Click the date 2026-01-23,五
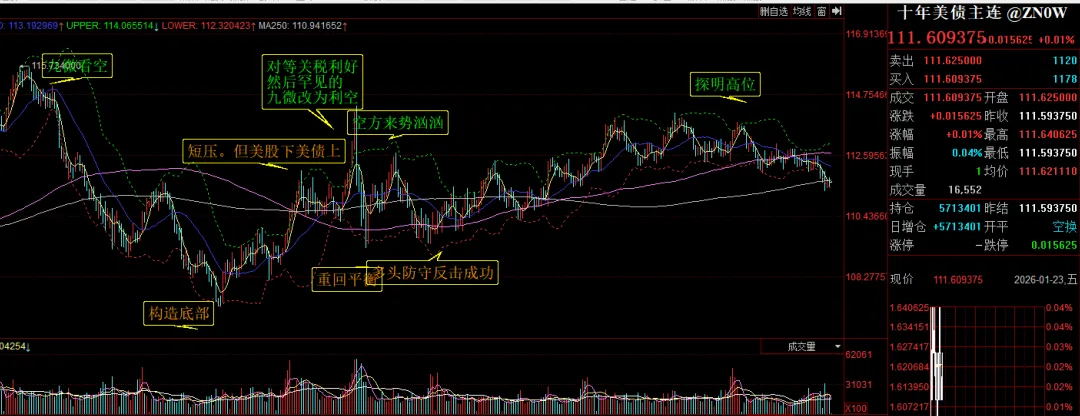The height and width of the screenshot is (416, 1080). pyautogui.click(x=1044, y=280)
